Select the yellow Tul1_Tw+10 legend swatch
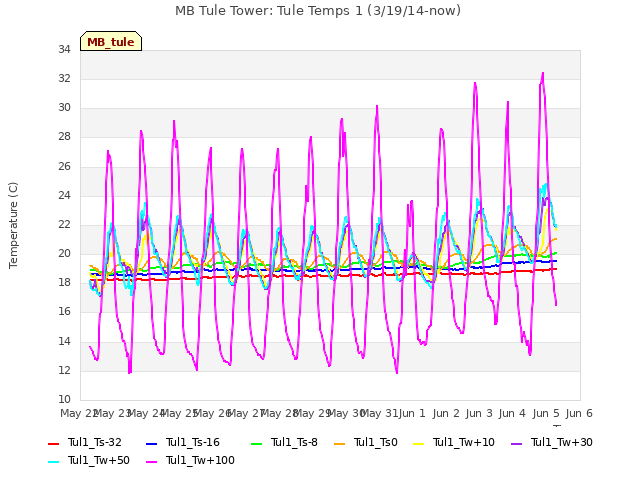640x480 pixels. pos(419,443)
